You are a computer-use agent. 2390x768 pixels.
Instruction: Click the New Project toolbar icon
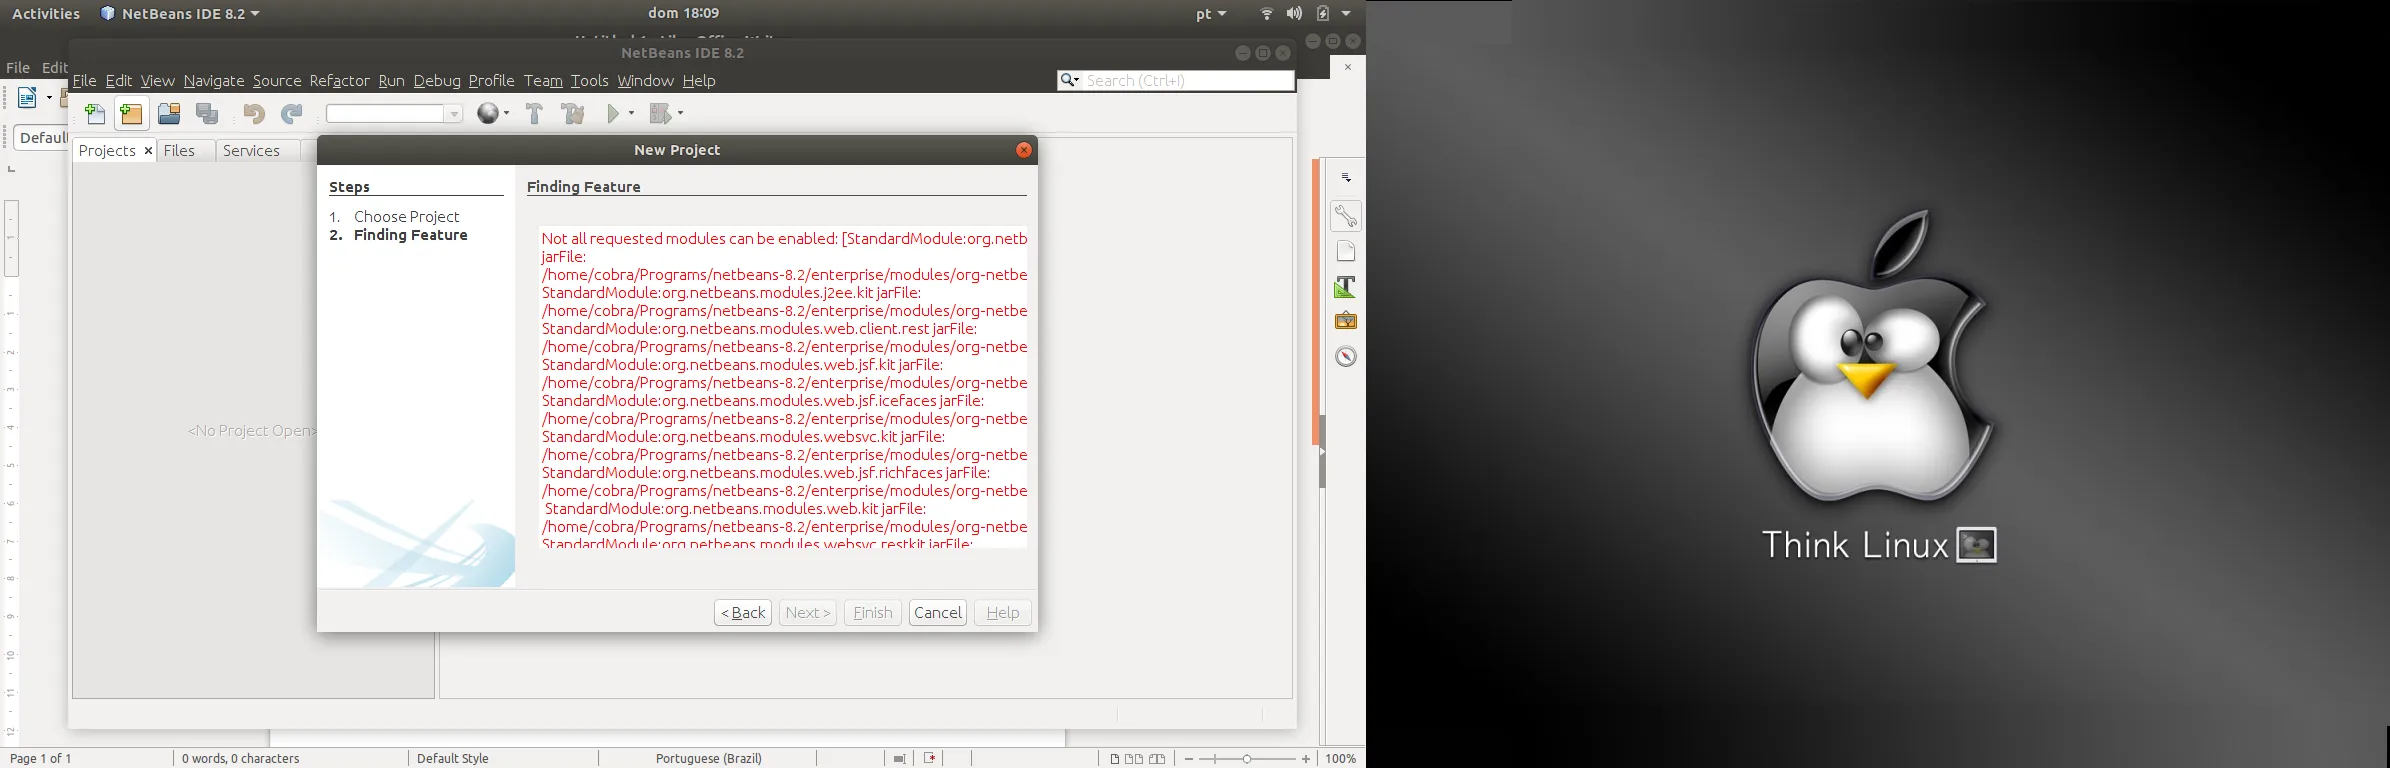pos(131,114)
